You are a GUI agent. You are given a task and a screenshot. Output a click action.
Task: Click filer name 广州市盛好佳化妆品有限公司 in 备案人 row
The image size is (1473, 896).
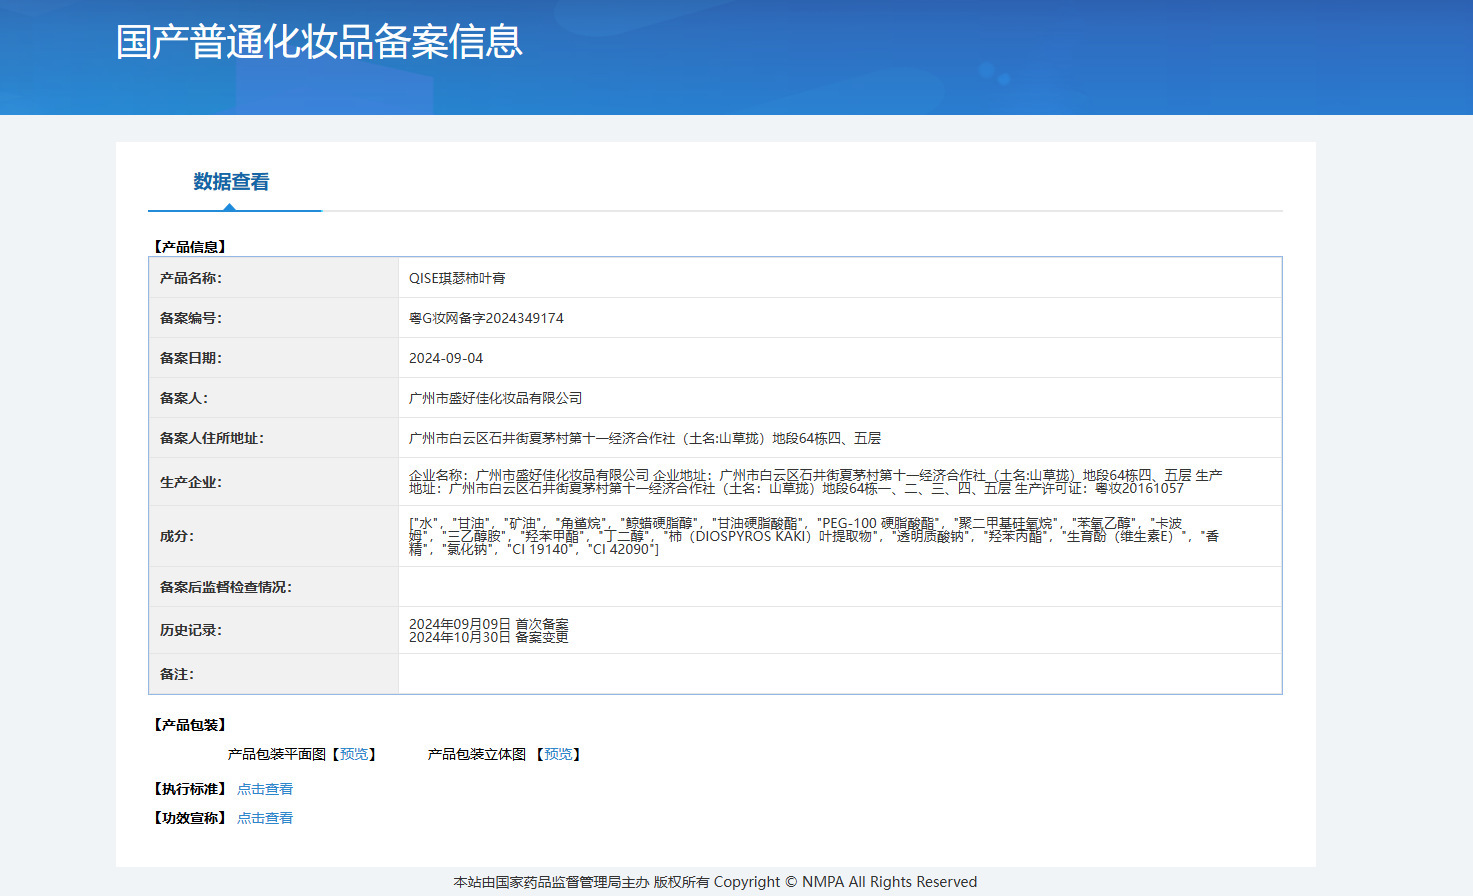(495, 398)
